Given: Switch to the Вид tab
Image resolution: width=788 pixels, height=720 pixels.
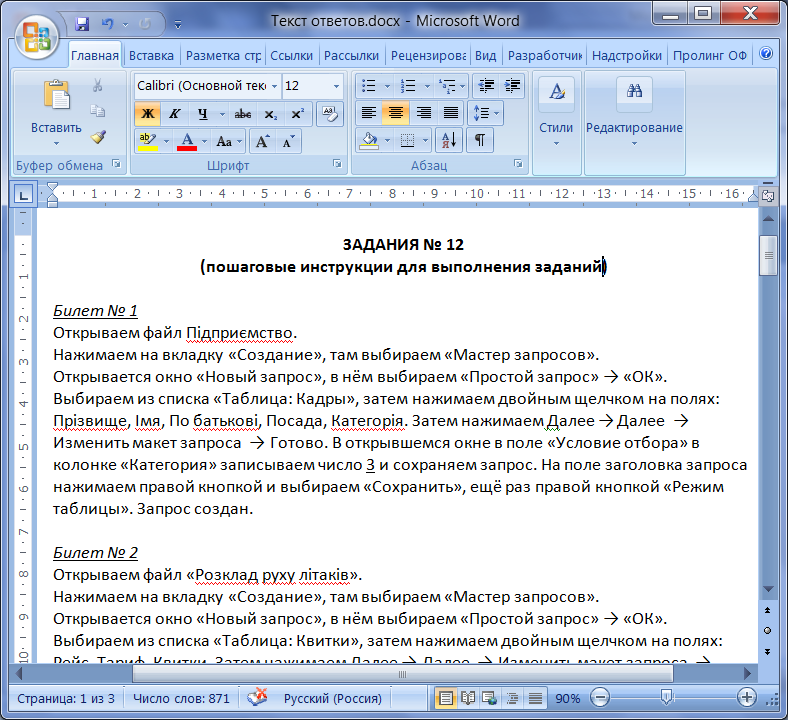Looking at the screenshot, I should tap(485, 55).
